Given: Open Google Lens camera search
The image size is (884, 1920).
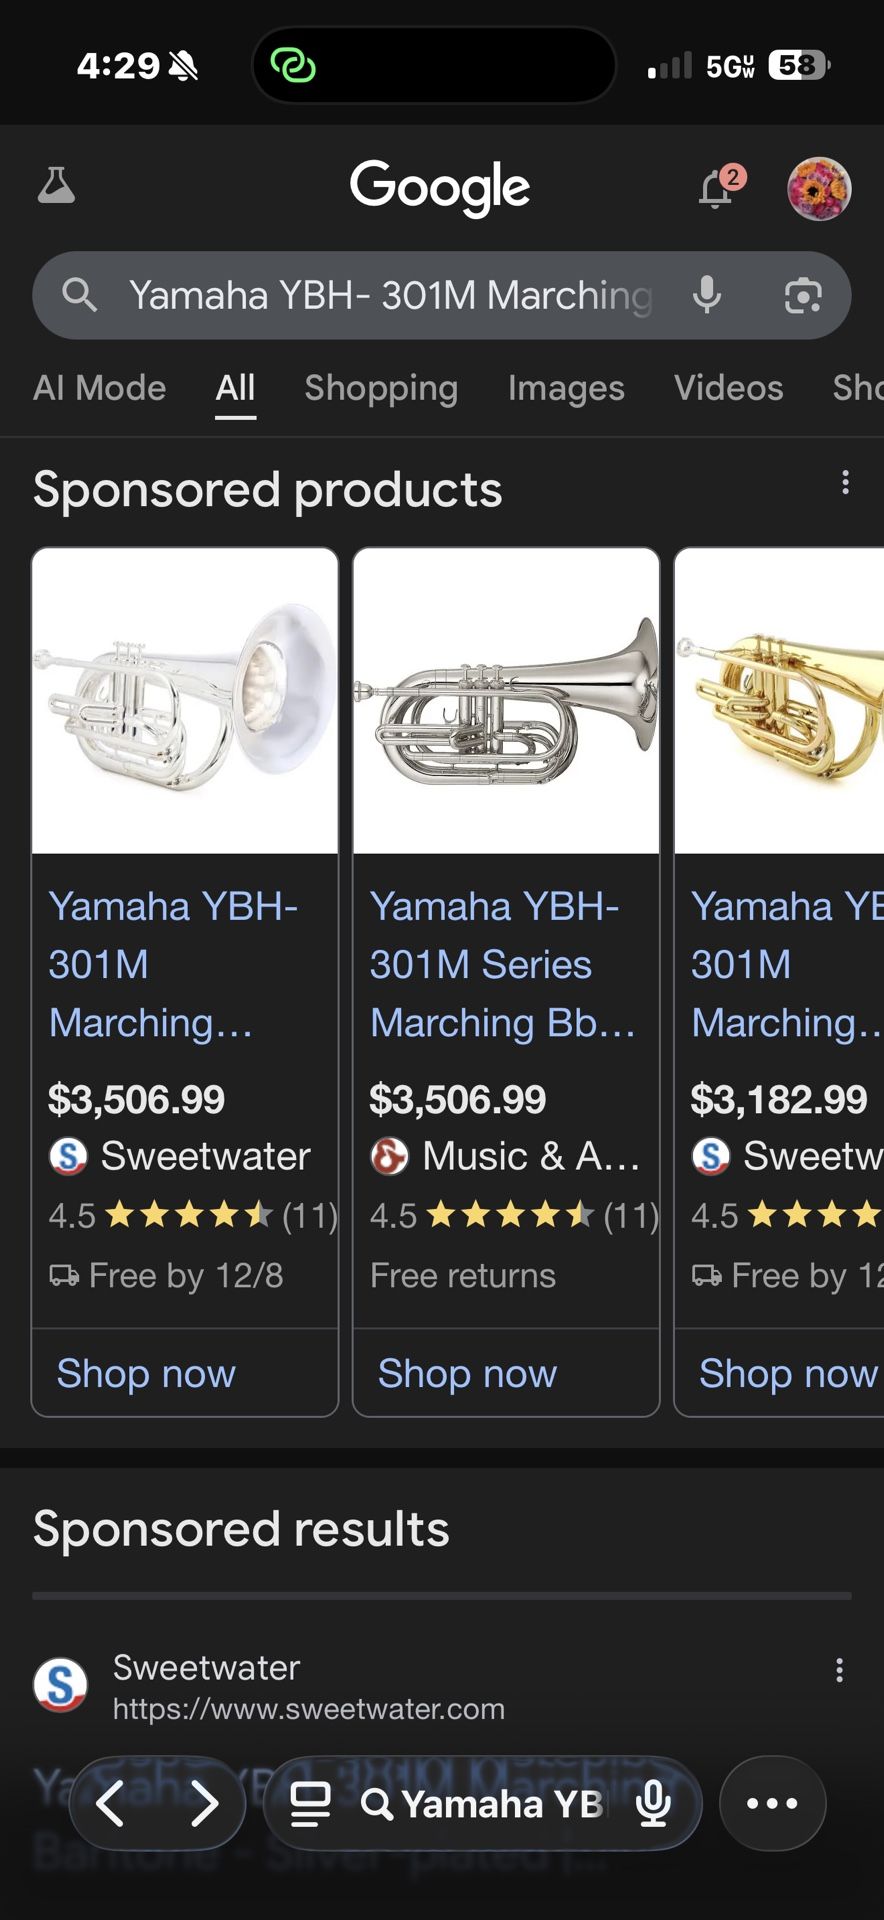Looking at the screenshot, I should pos(802,295).
